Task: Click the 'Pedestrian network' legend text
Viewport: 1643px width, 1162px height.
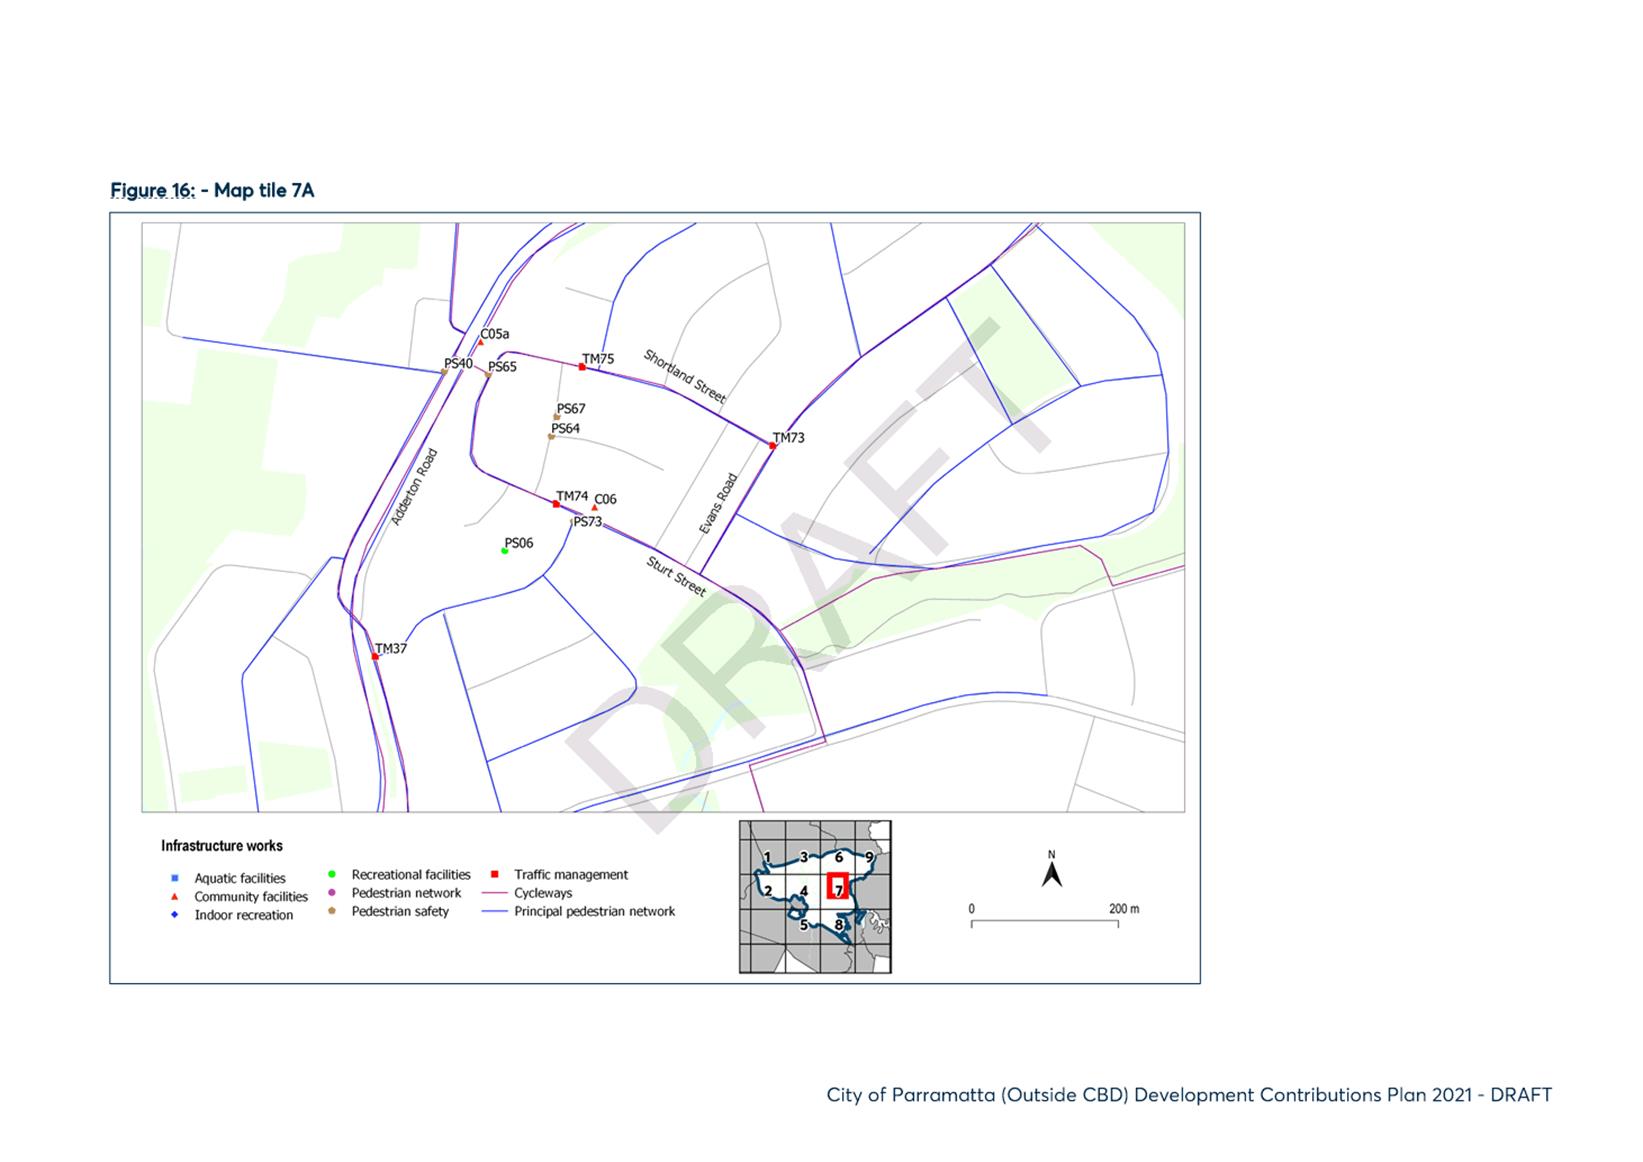Action: coord(406,893)
